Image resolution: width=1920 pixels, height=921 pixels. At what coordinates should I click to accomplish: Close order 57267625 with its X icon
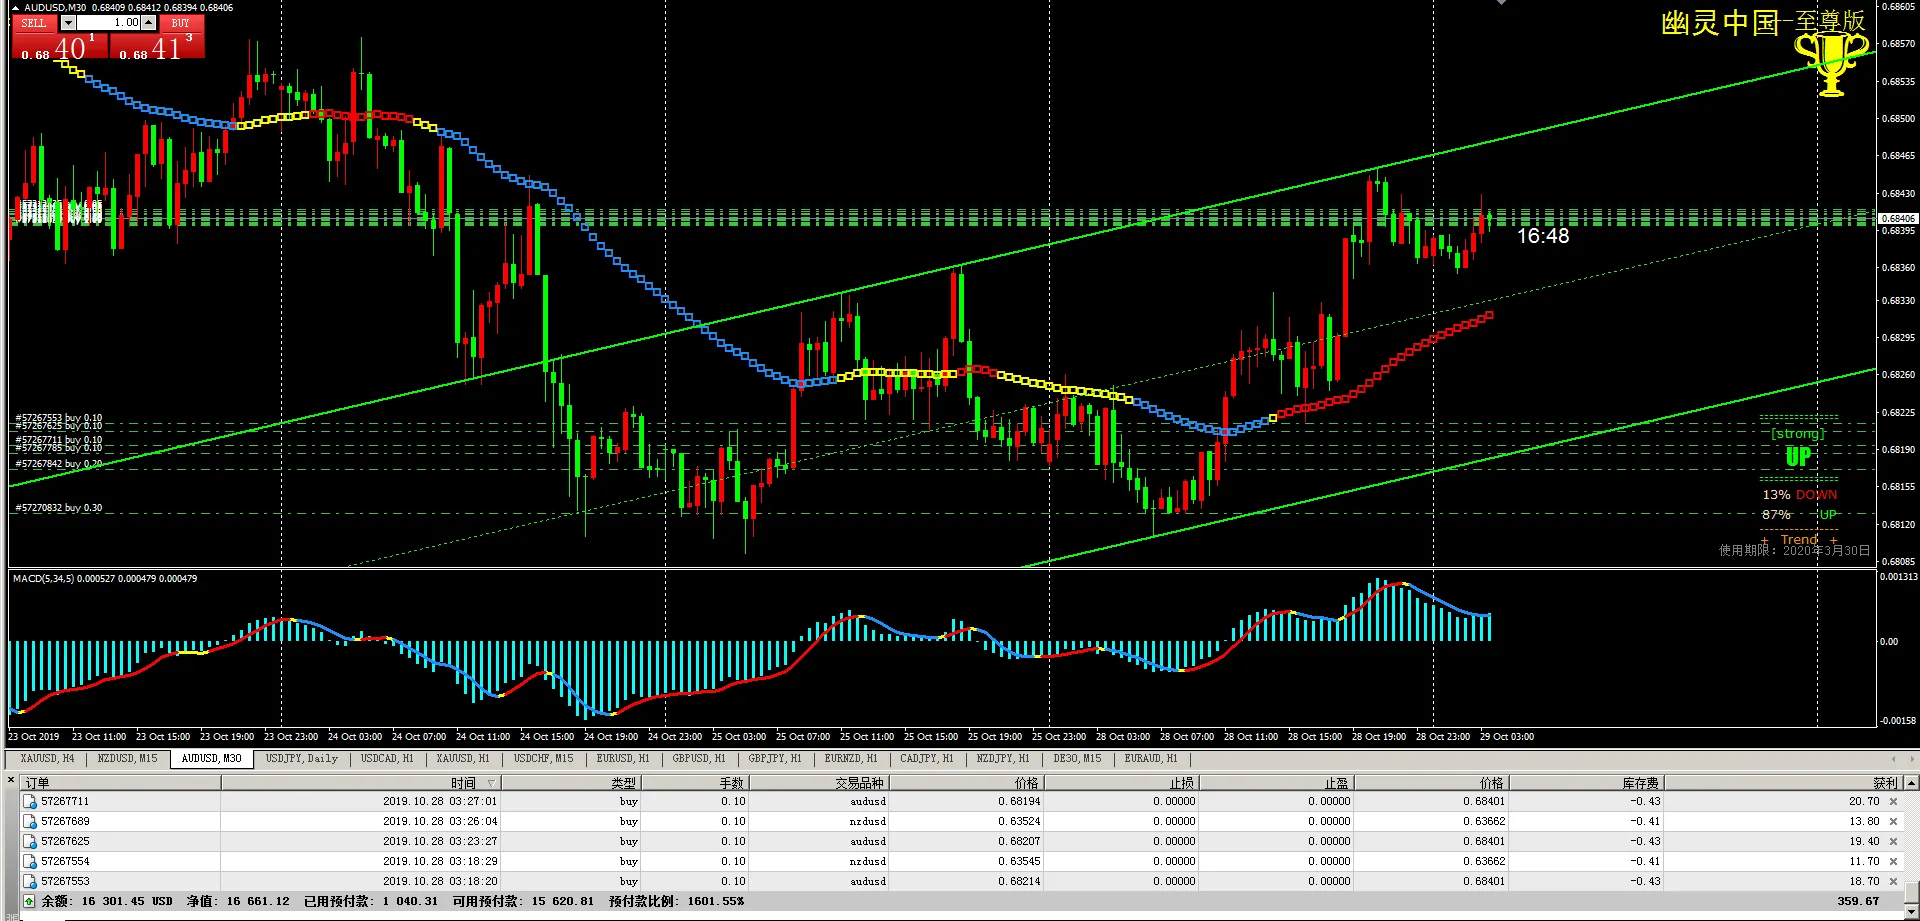click(x=1893, y=841)
